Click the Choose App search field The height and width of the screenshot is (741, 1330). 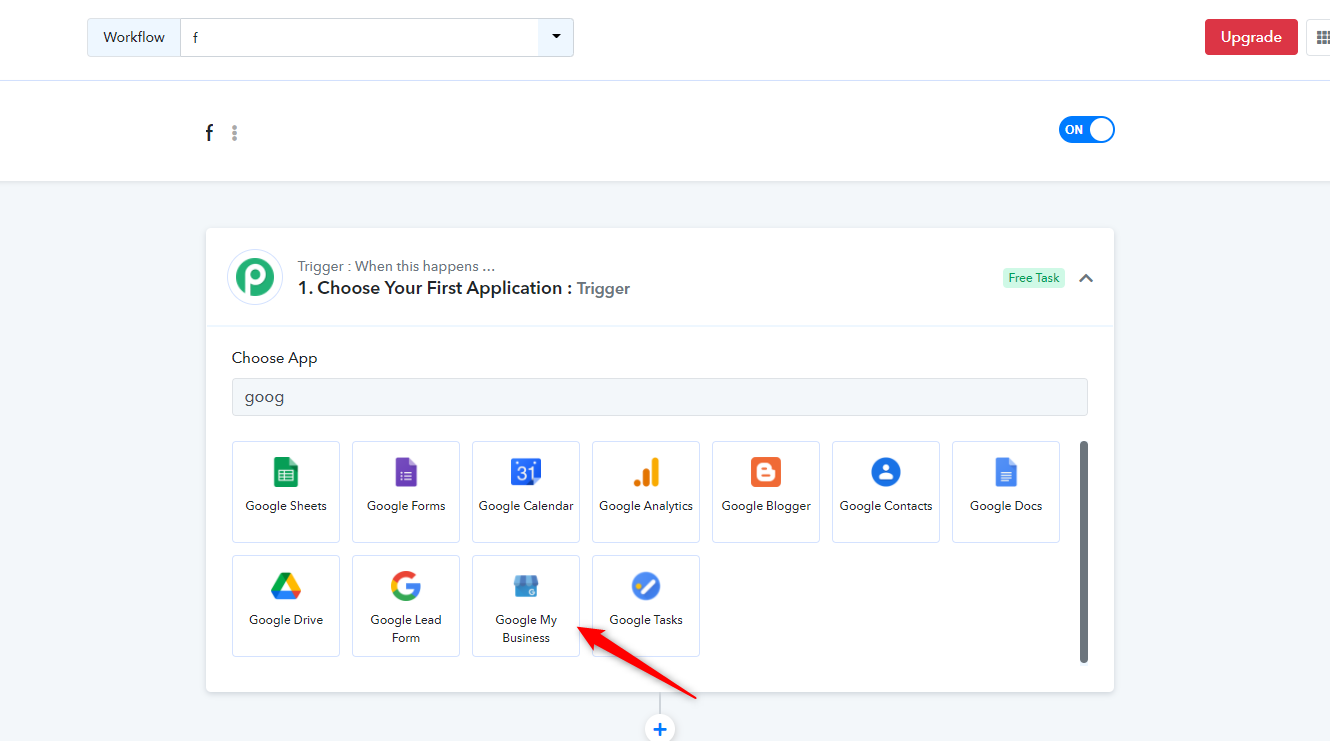[660, 397]
